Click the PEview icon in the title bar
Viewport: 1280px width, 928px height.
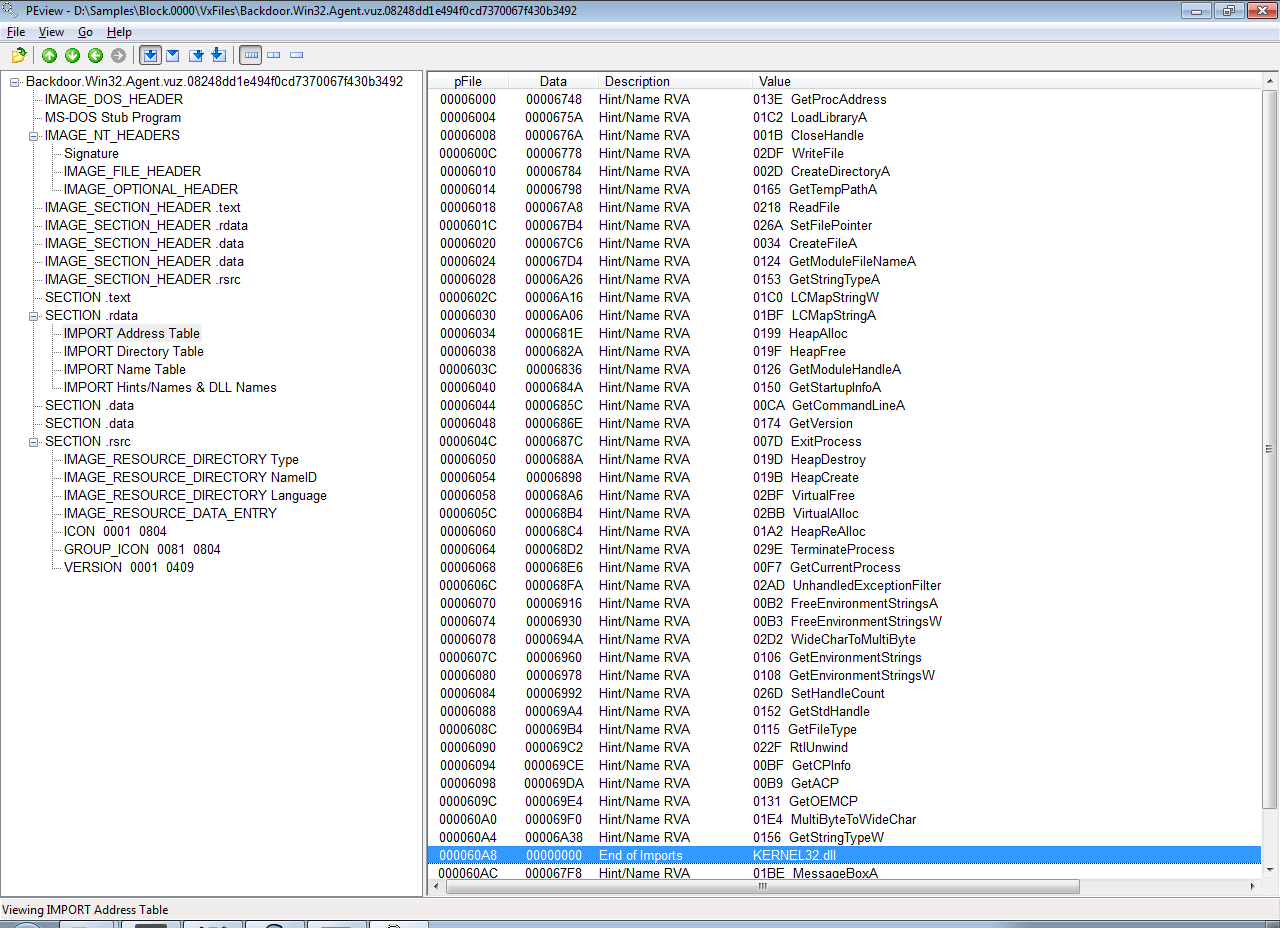point(10,11)
